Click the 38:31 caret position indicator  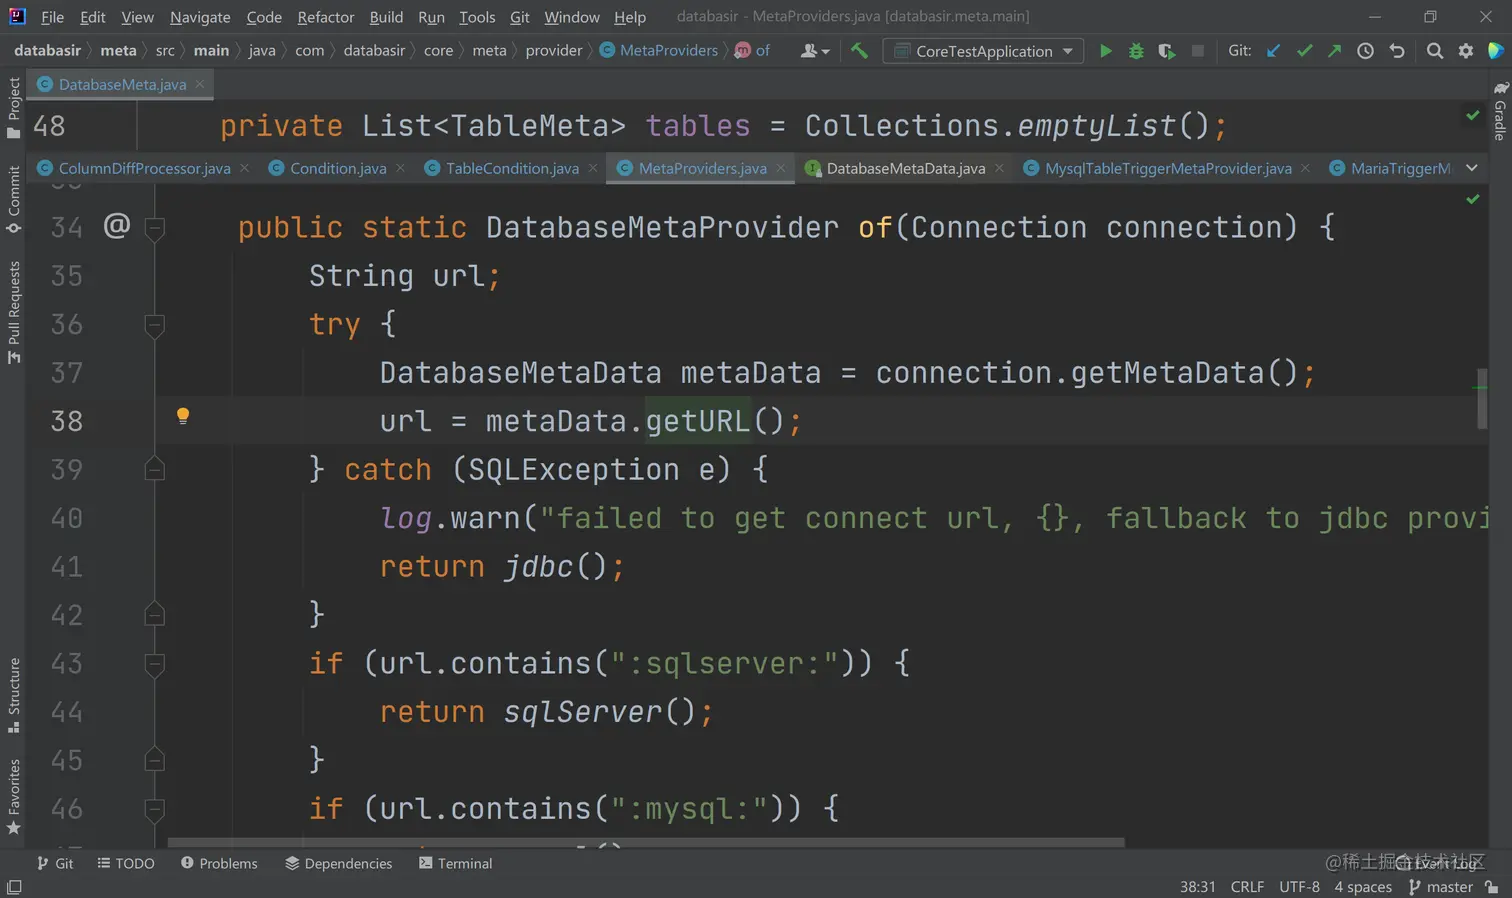pos(1198,887)
